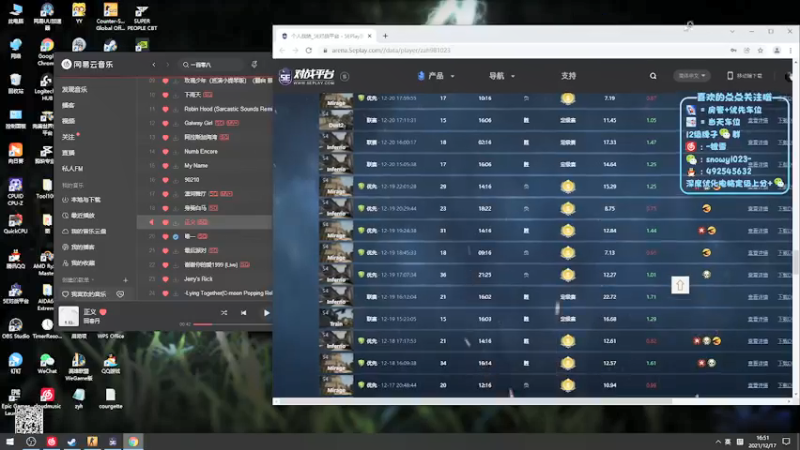Screen dimensions: 800x450
Task: Click album thumbnail of now-playing song
Action: point(69,316)
